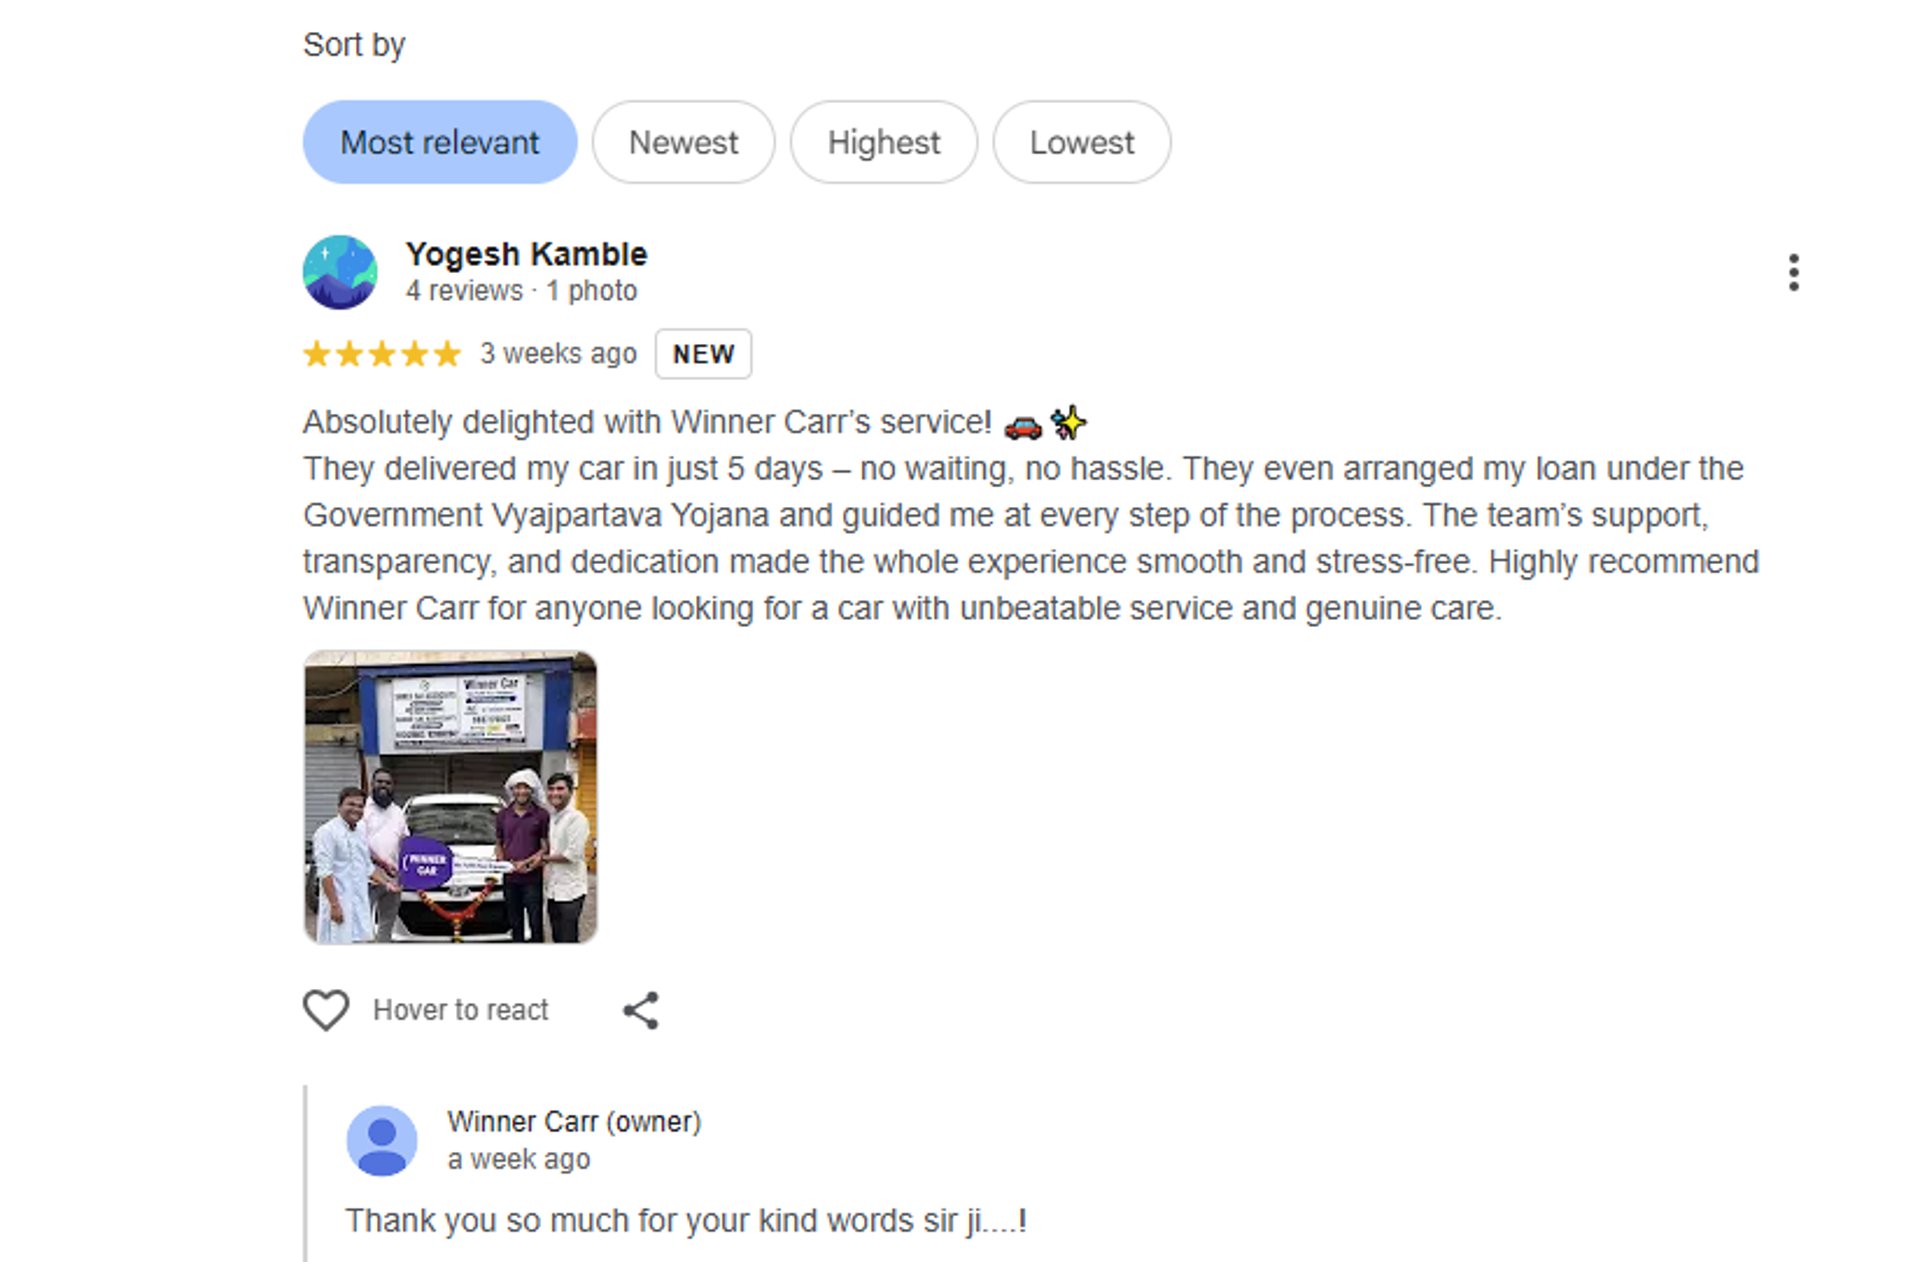The width and height of the screenshot is (1920, 1262).
Task: Click the 'a week ago' reply timestamp
Action: [519, 1160]
